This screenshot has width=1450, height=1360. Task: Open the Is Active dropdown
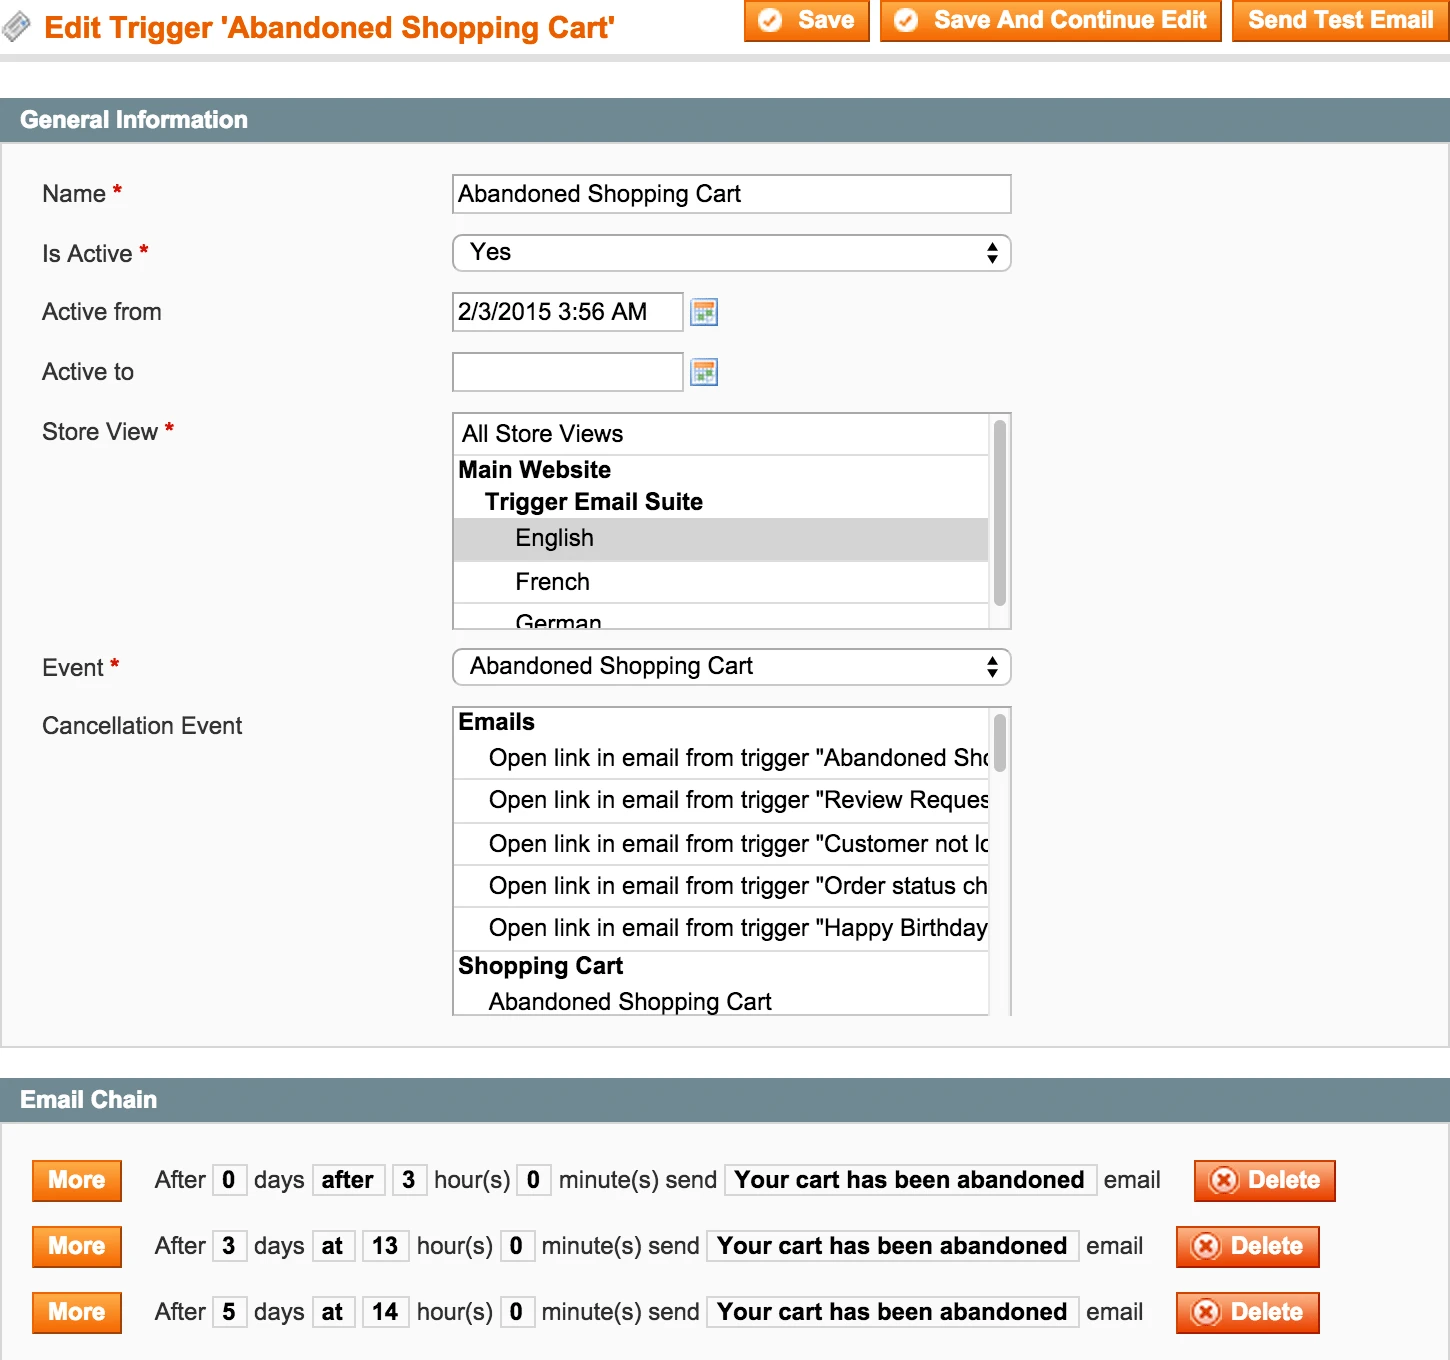(x=731, y=253)
